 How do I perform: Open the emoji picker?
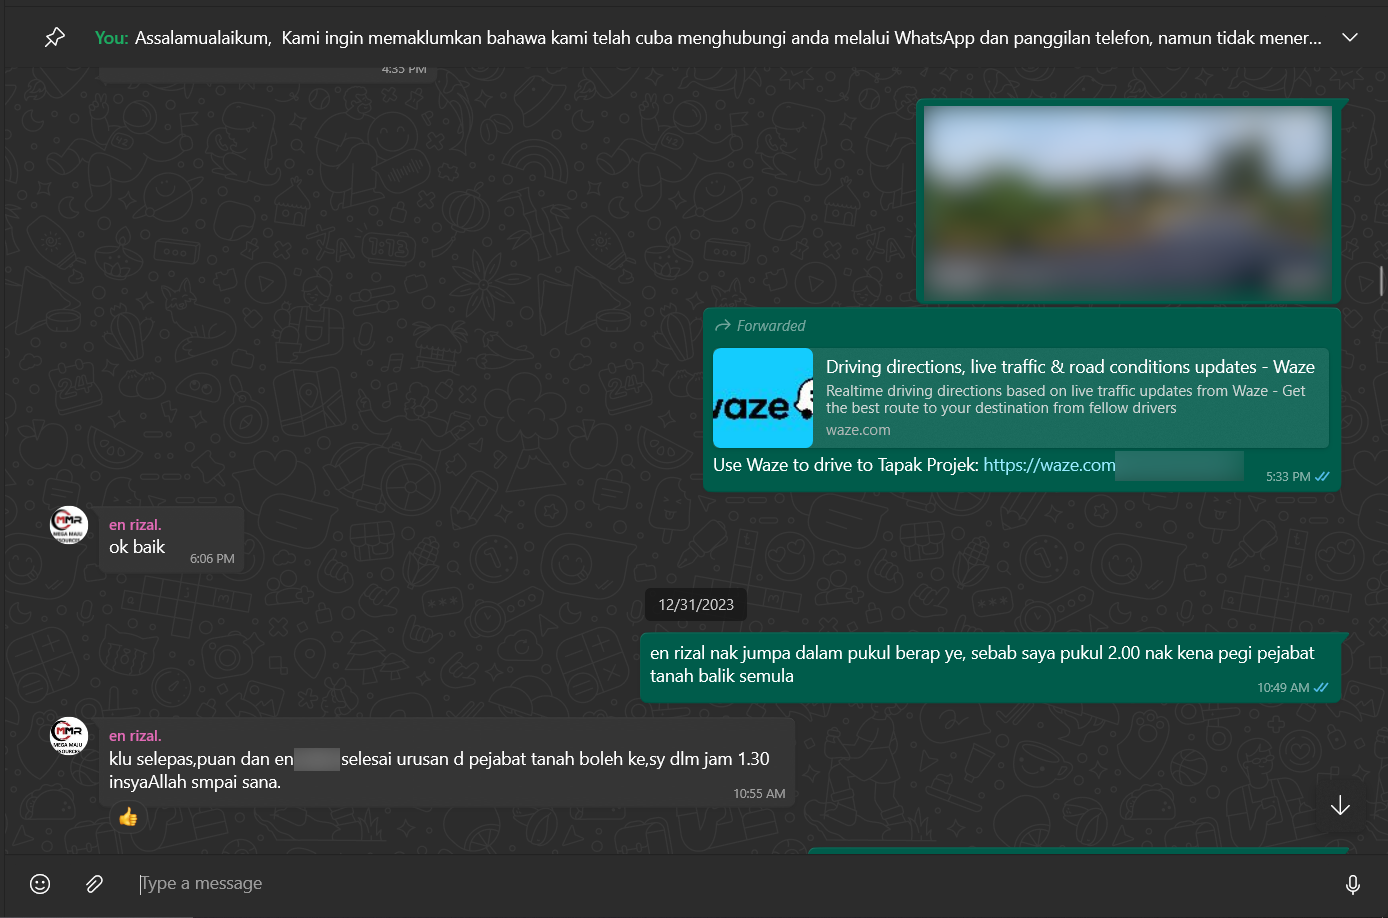(40, 884)
